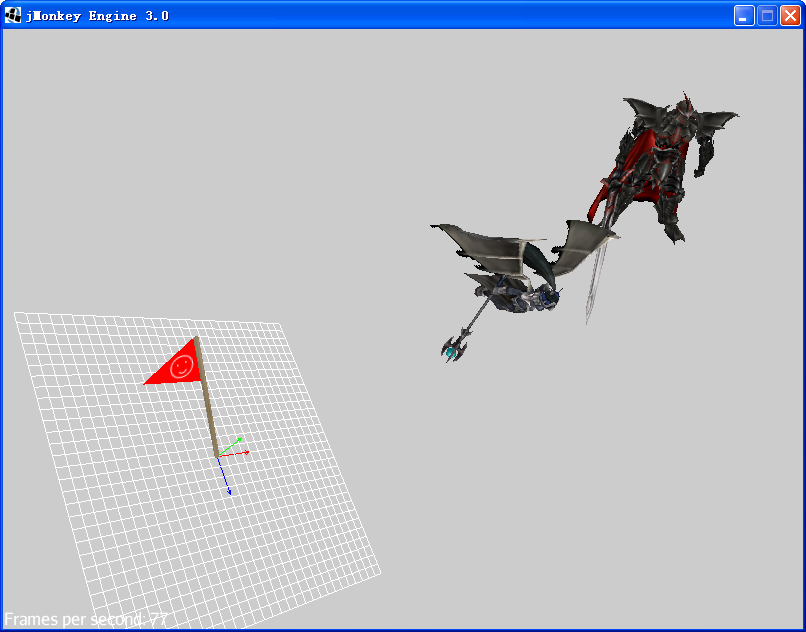Click the blue Z-axis arrow
This screenshot has width=806, height=632.
click(224, 476)
